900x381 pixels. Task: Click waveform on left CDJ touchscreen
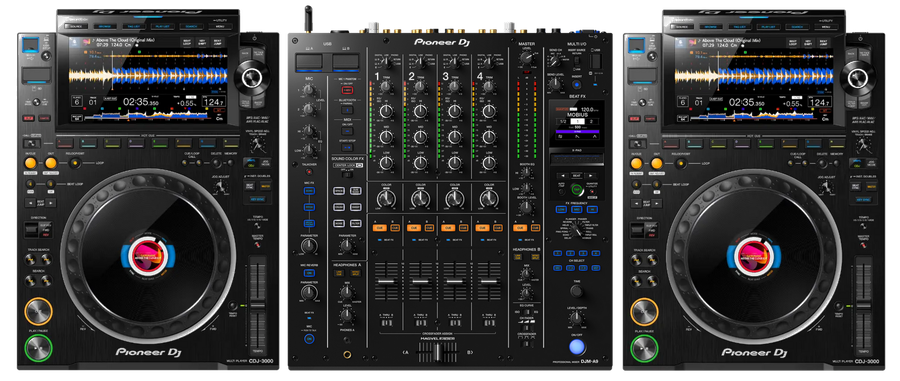(148, 76)
